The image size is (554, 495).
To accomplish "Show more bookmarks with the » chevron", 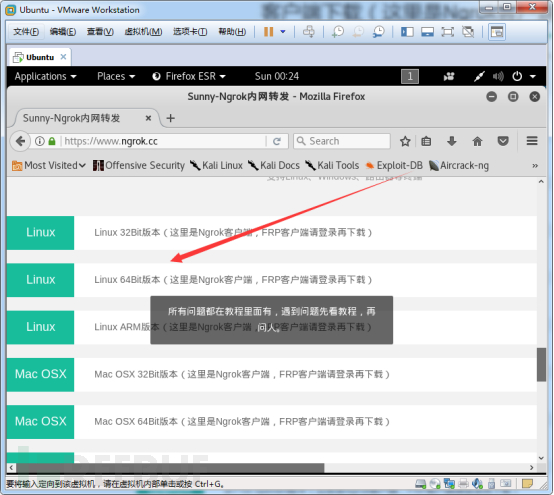I will tap(535, 165).
